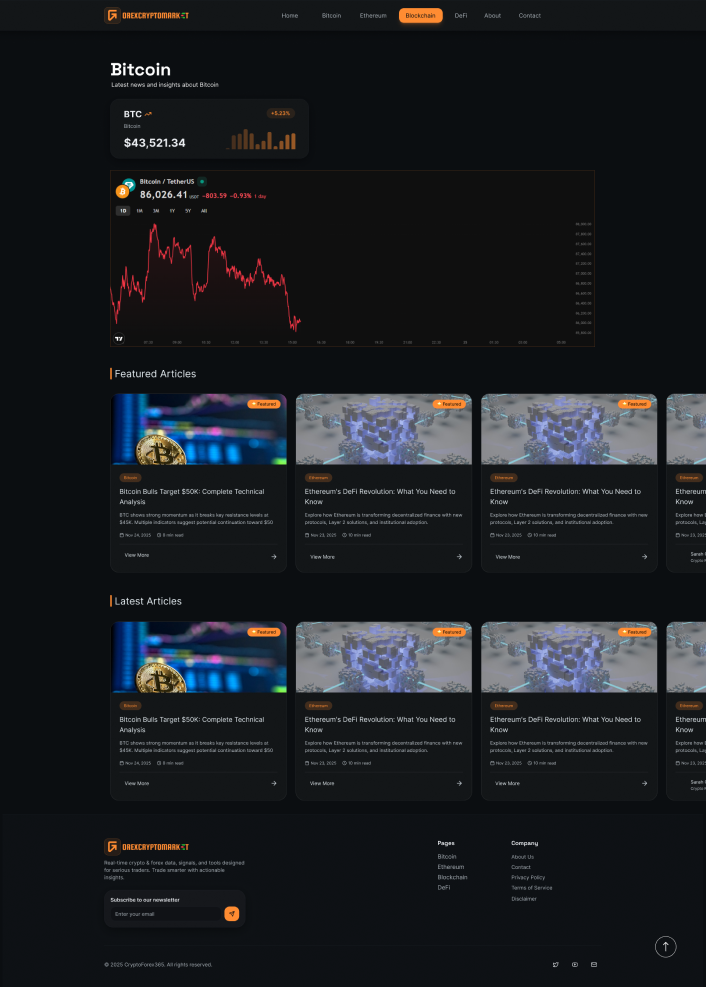Open DeFi in the top navigation bar
The height and width of the screenshot is (987, 706).
tap(461, 16)
